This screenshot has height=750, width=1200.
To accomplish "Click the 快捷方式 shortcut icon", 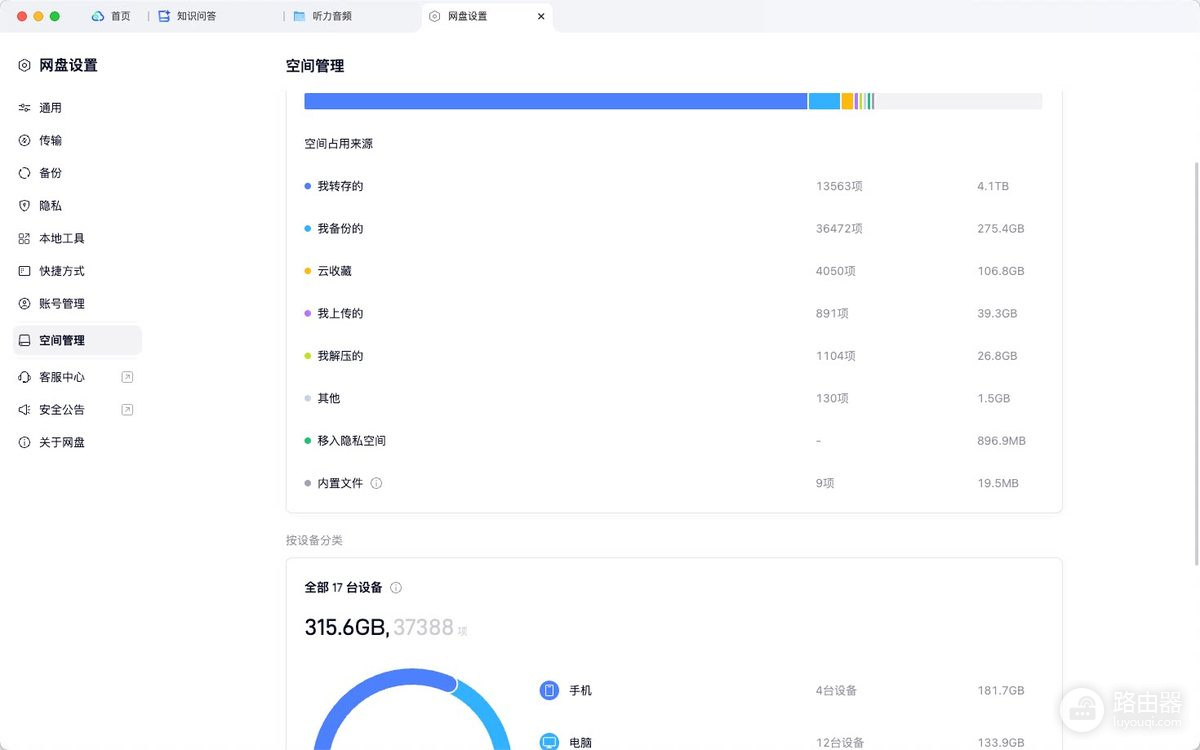I will tap(24, 271).
